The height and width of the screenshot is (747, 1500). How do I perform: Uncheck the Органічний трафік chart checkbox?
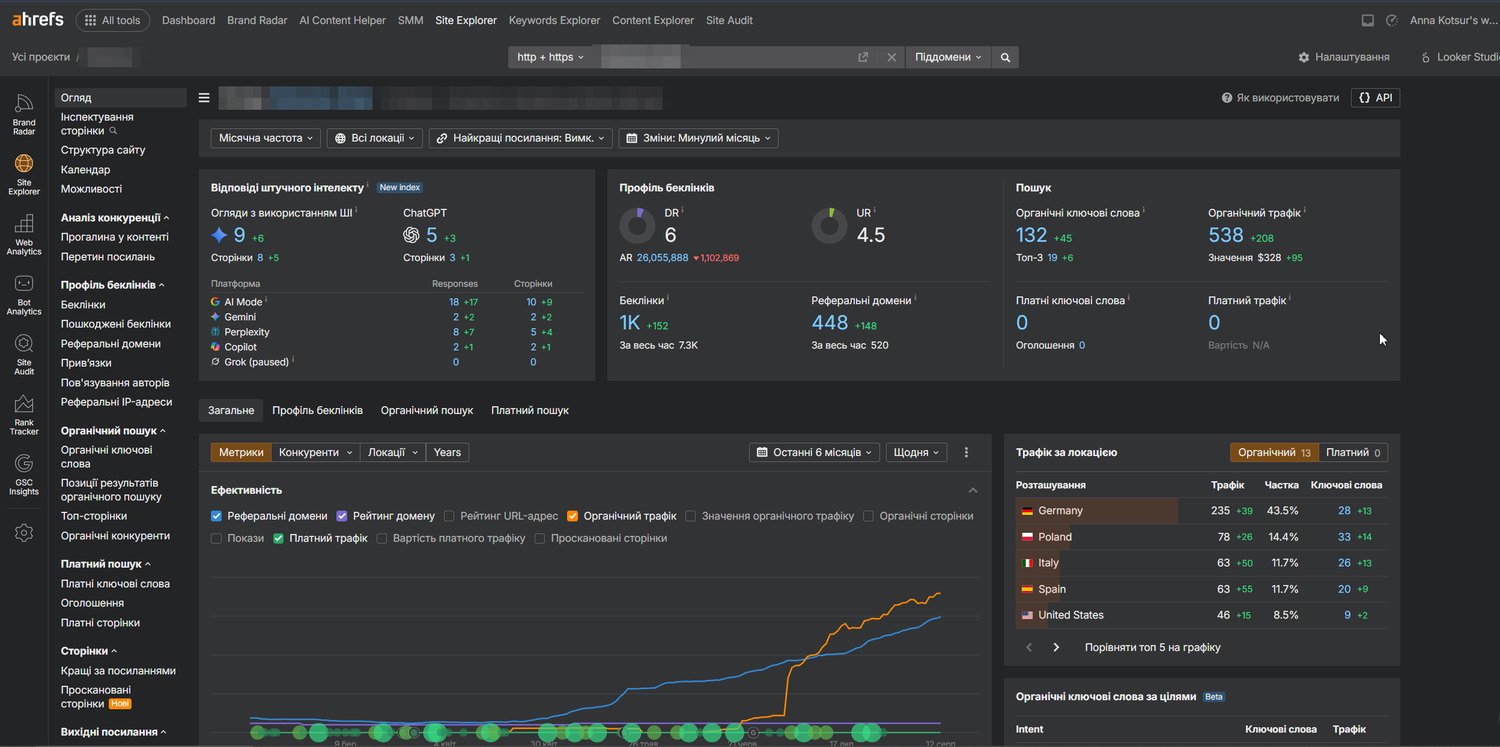573,516
